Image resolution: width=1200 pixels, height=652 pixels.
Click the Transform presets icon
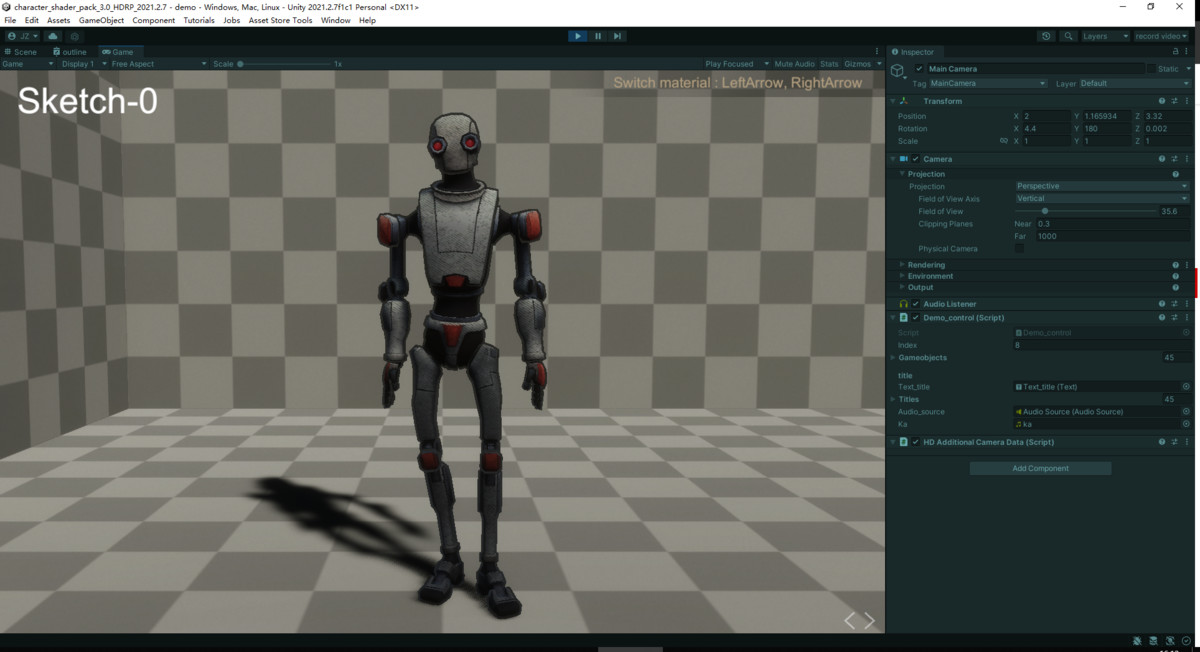[x=1174, y=101]
